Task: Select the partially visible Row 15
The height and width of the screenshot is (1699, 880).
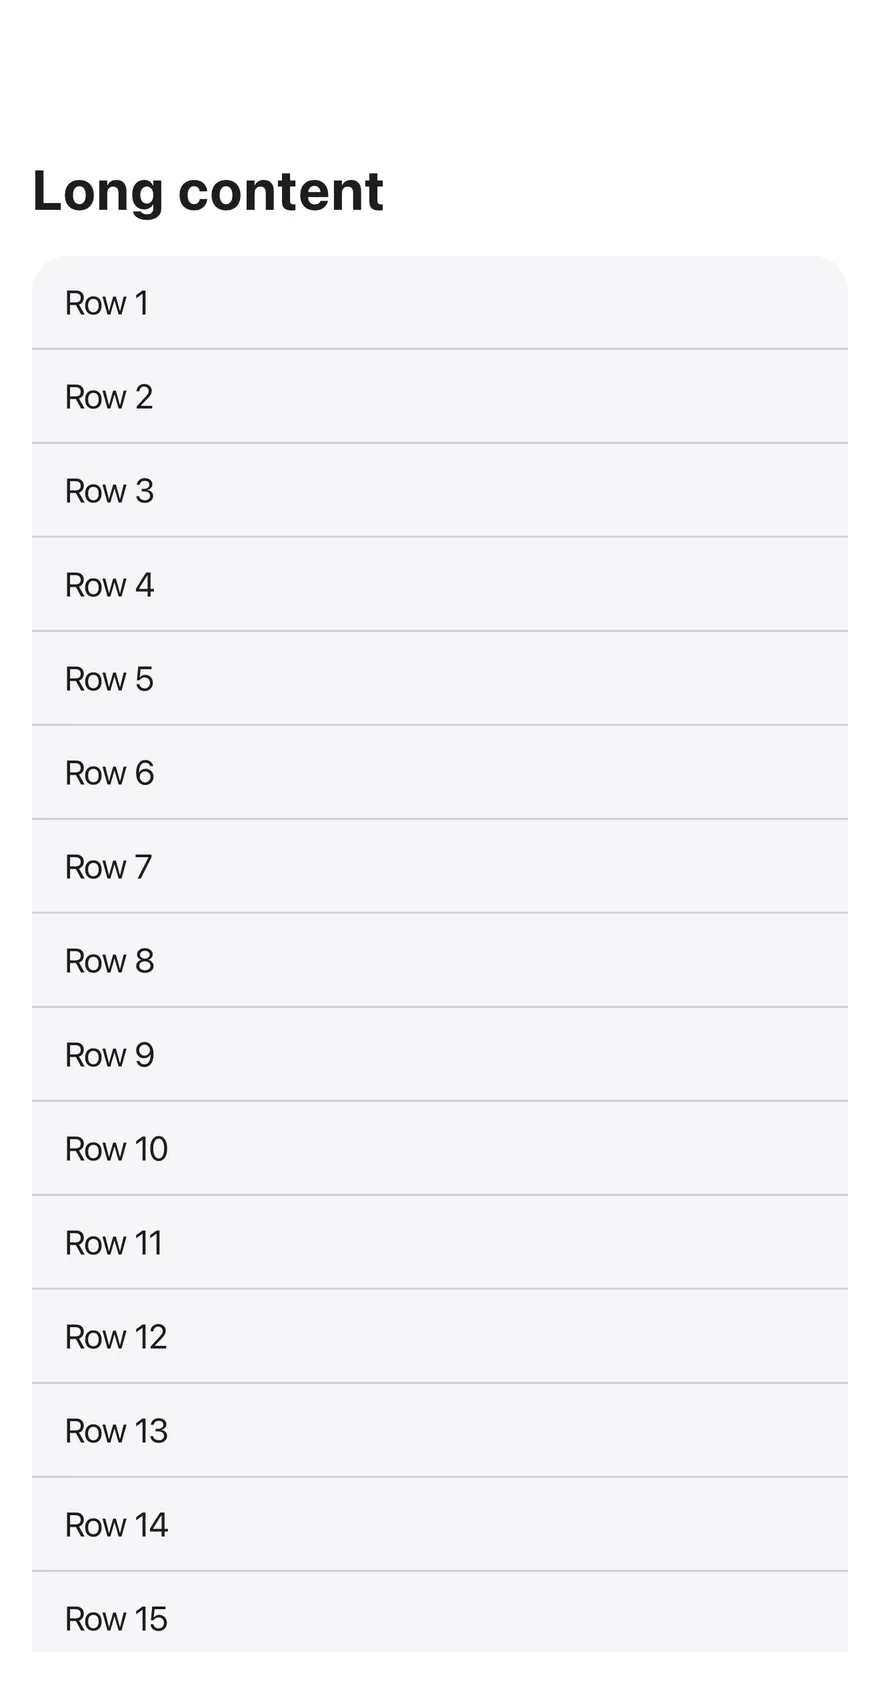Action: 440,1612
